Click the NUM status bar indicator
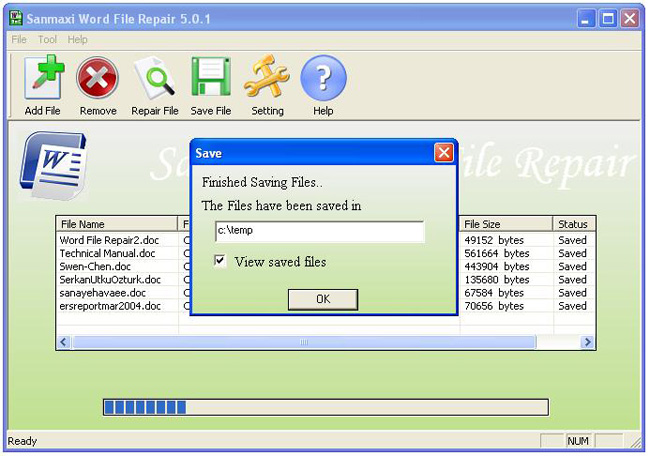This screenshot has height=456, width=650. click(578, 441)
